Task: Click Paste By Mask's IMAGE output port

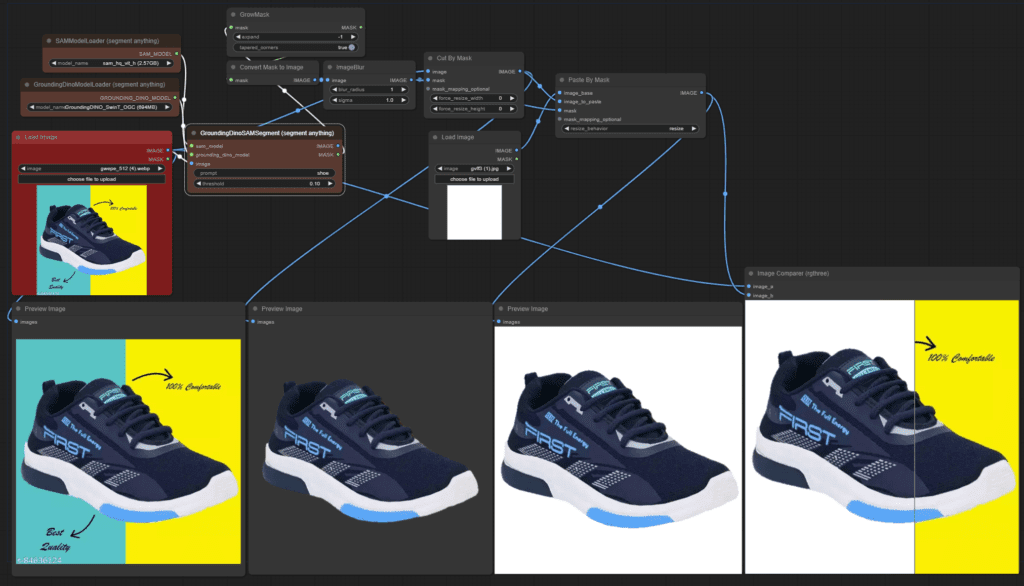Action: [702, 93]
